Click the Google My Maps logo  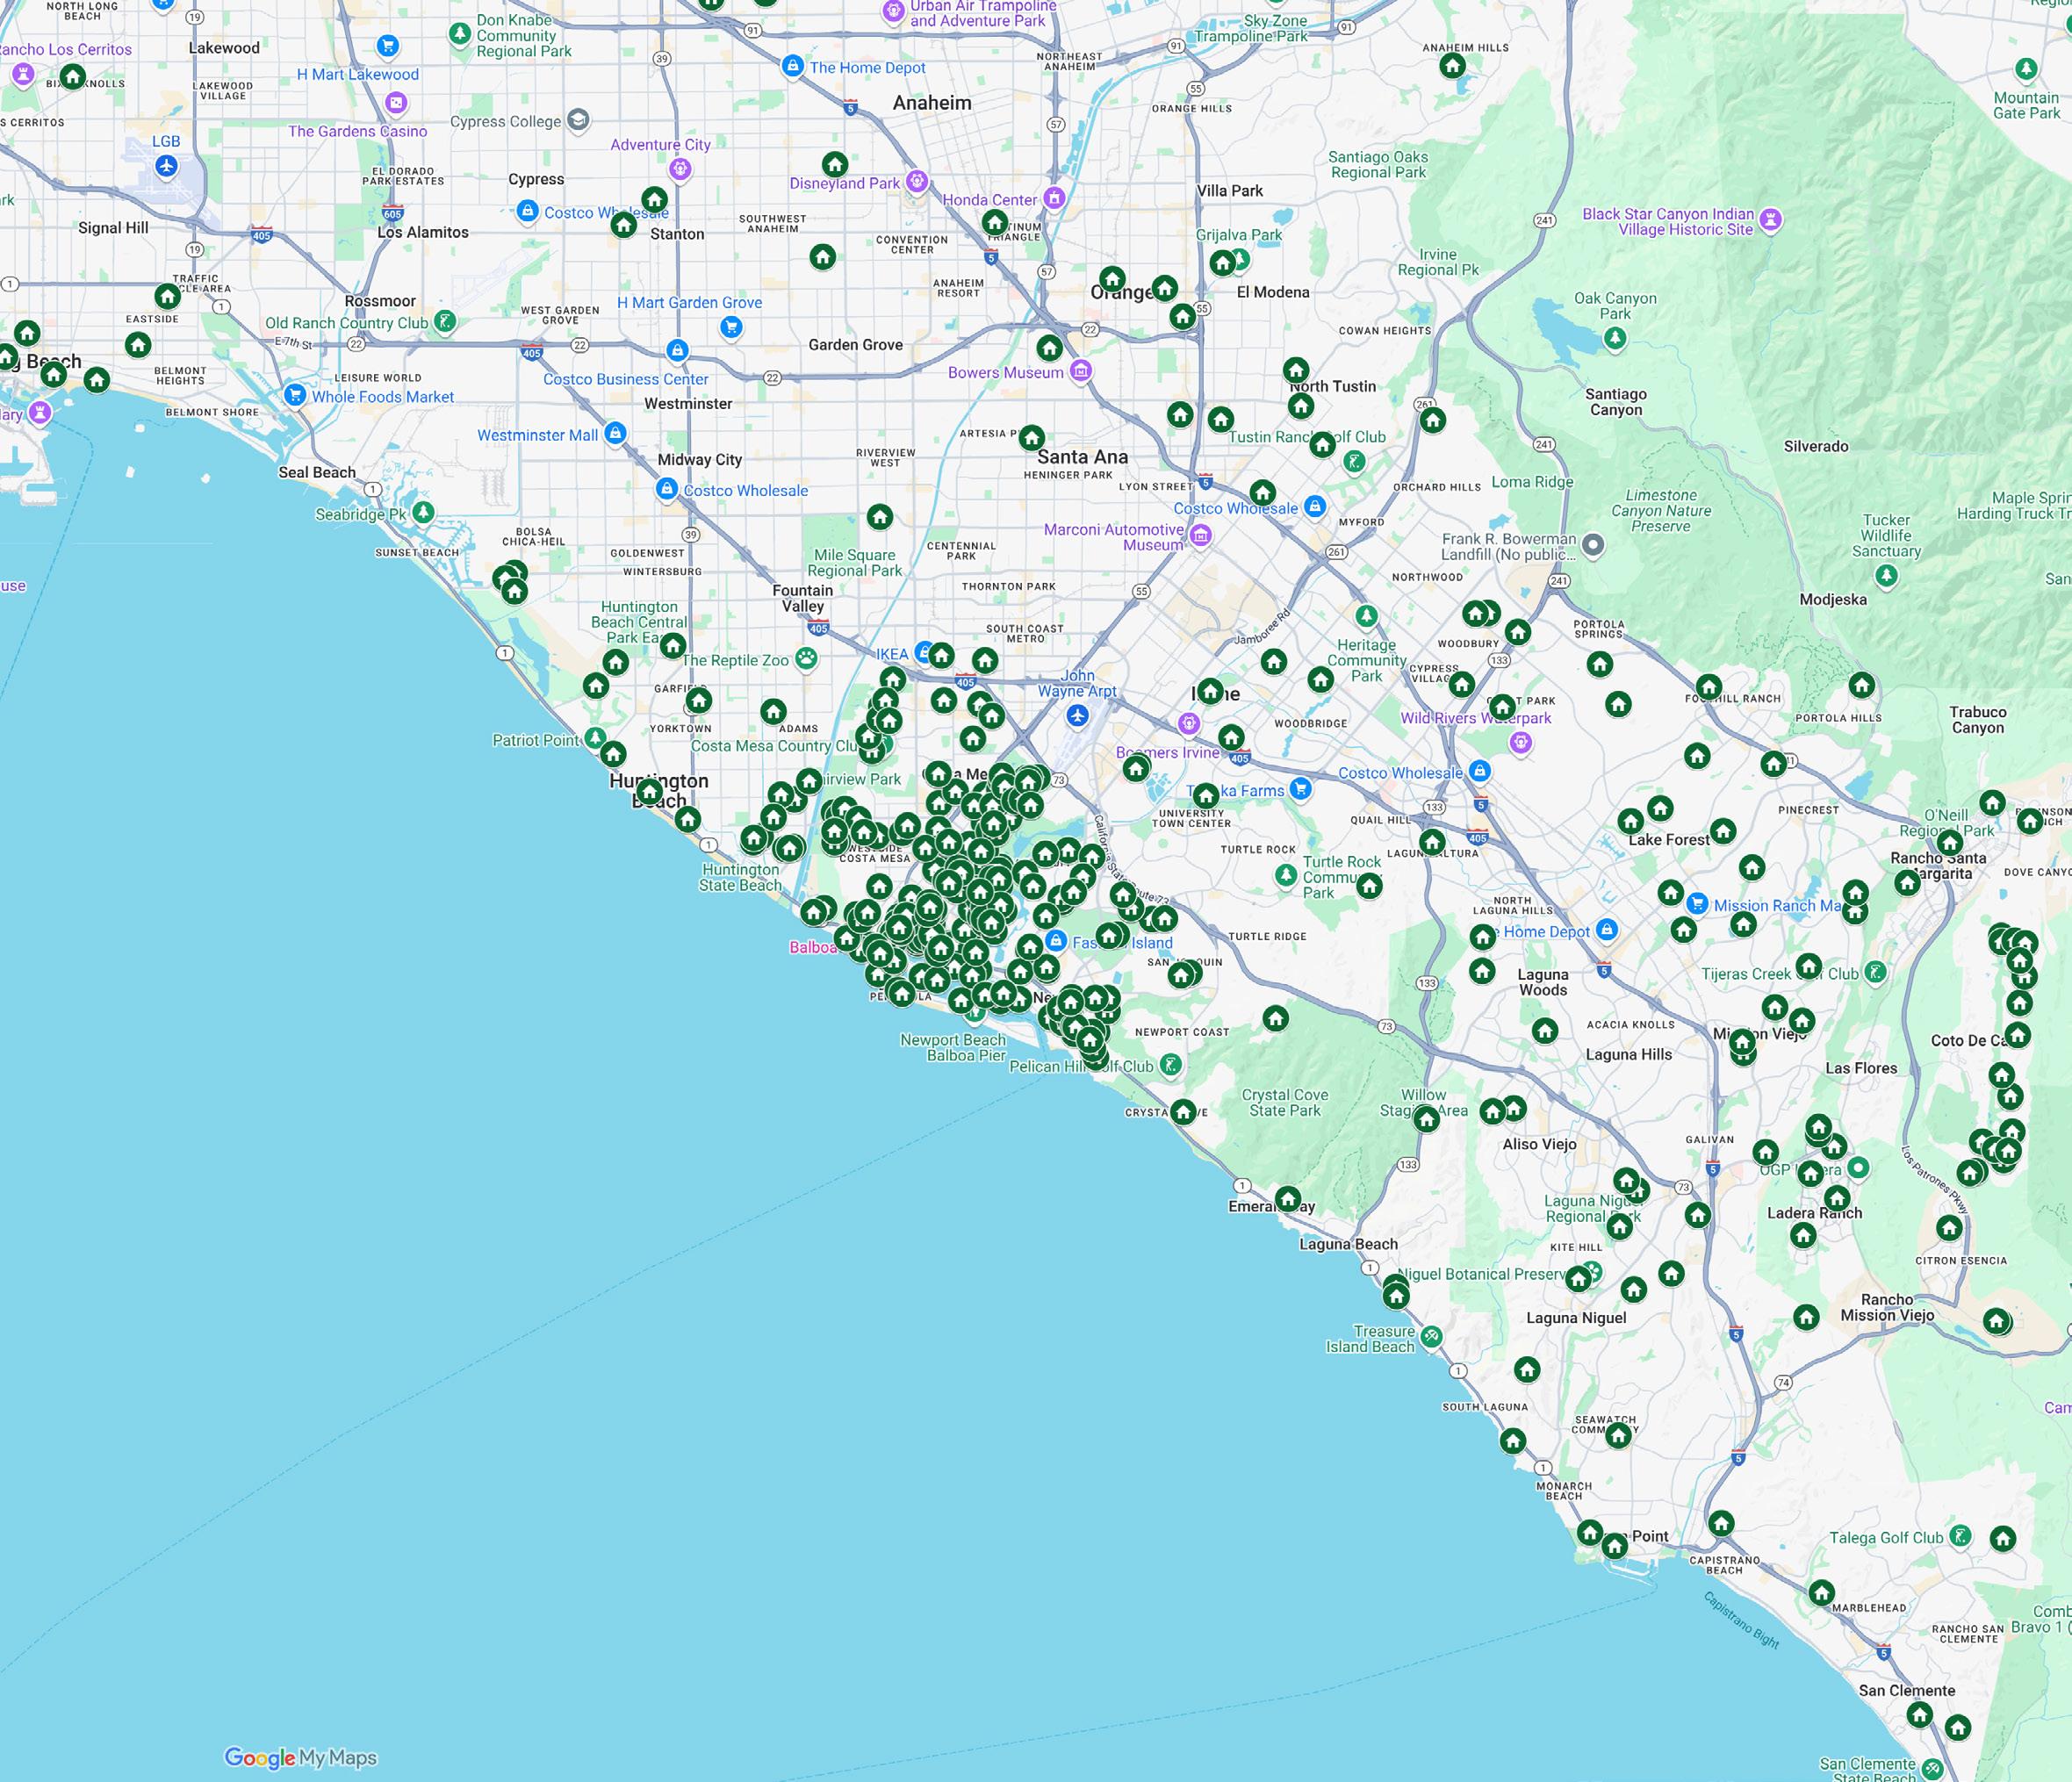pyautogui.click(x=300, y=1757)
